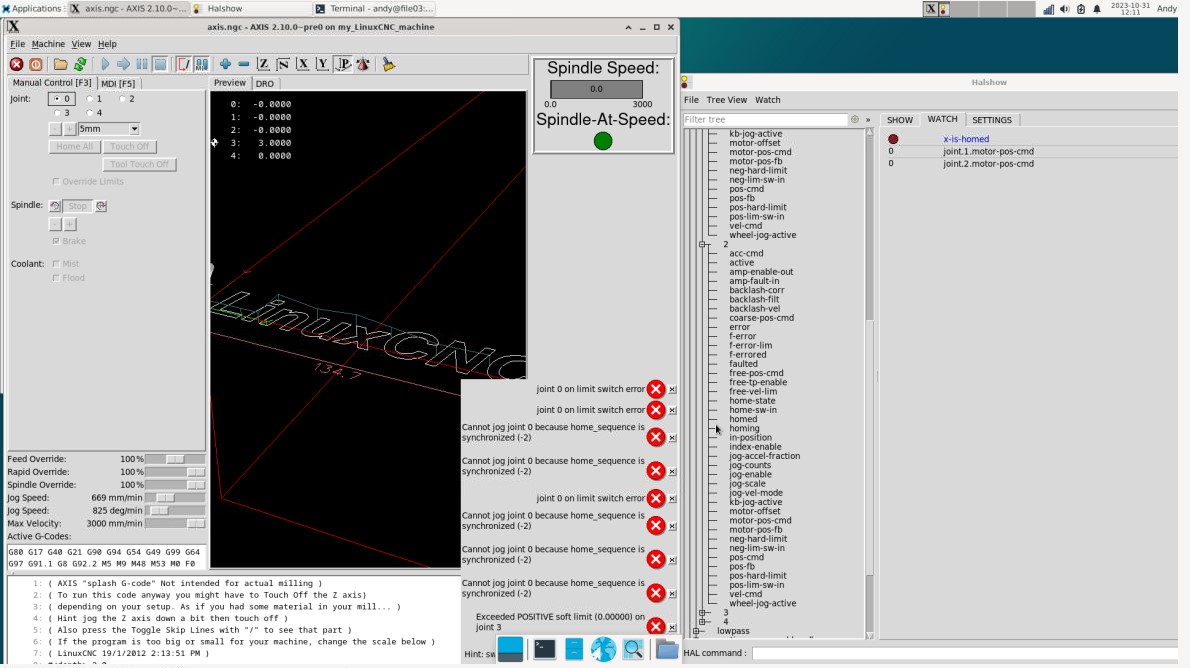Expand joint 3 node in Halshow tree

703,613
